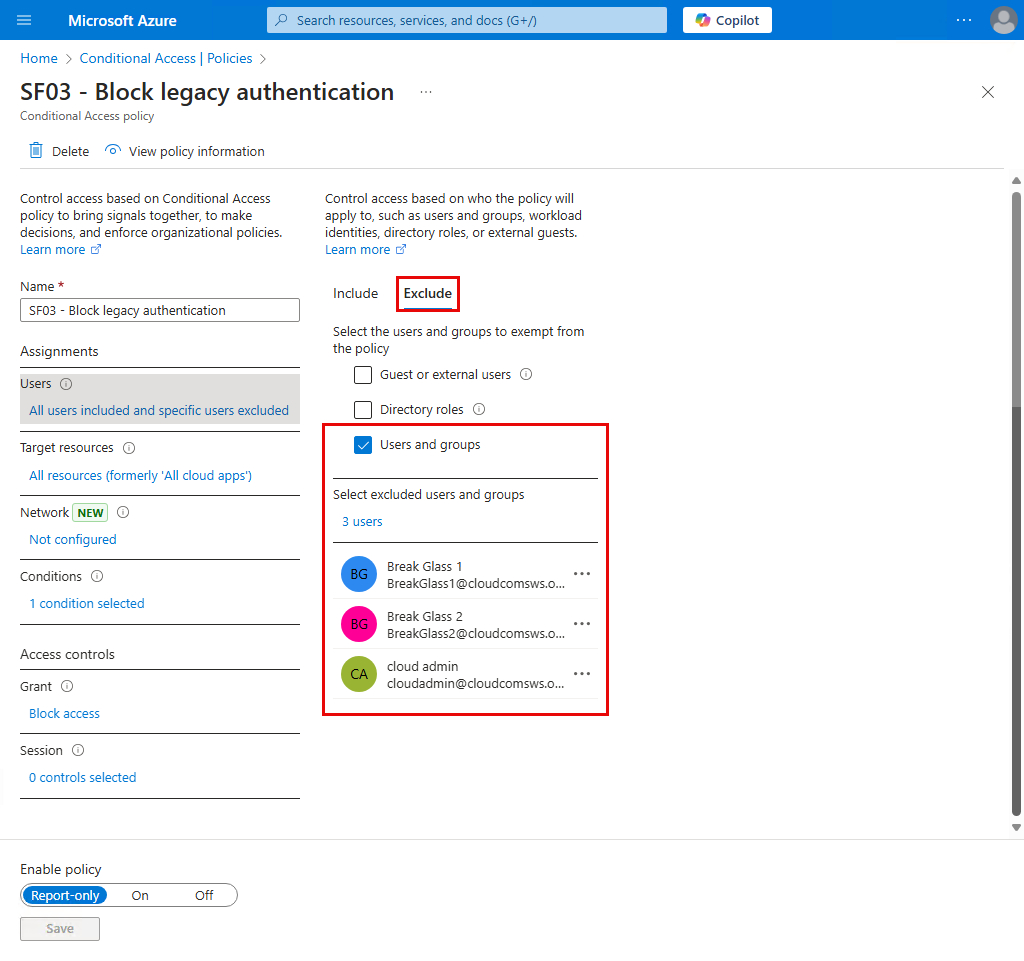Open info icon next to Target resources

(129, 448)
